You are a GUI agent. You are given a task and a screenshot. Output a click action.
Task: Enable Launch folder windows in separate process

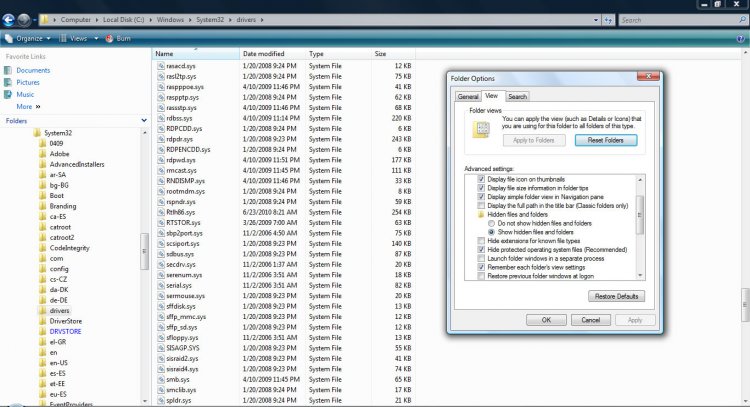tap(481, 259)
